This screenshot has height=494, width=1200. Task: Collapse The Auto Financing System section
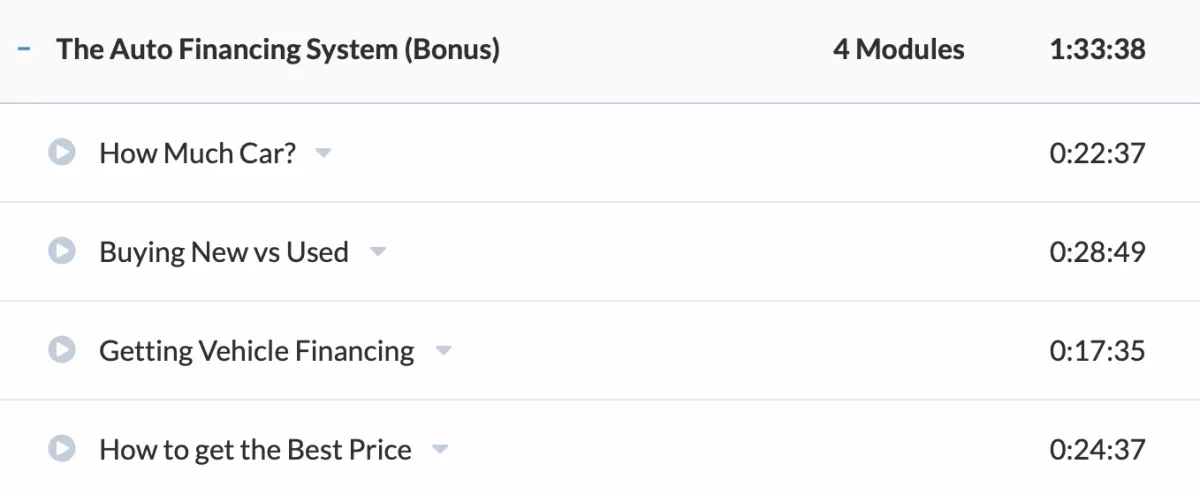[x=24, y=49]
